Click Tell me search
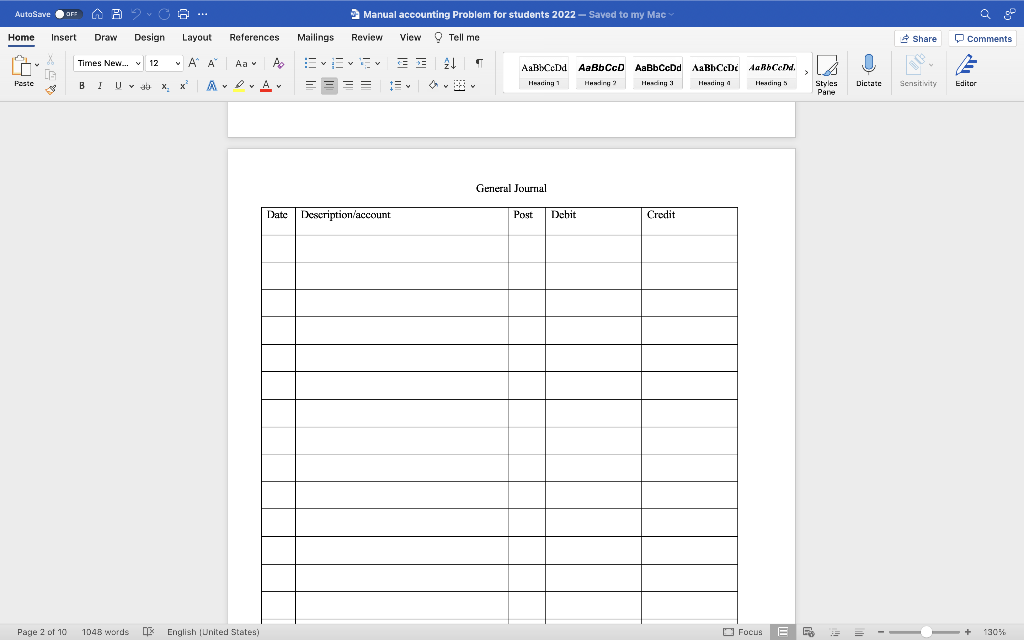This screenshot has height=640, width=1024. tap(457, 38)
